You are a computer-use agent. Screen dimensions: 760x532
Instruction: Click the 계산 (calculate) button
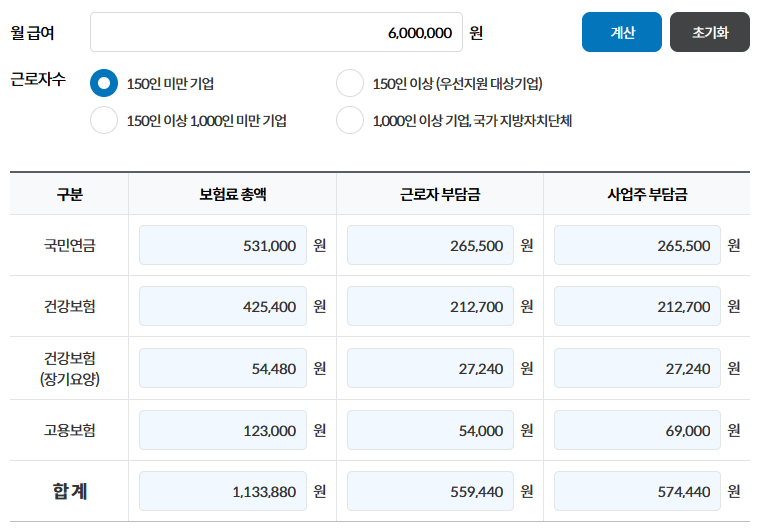621,32
